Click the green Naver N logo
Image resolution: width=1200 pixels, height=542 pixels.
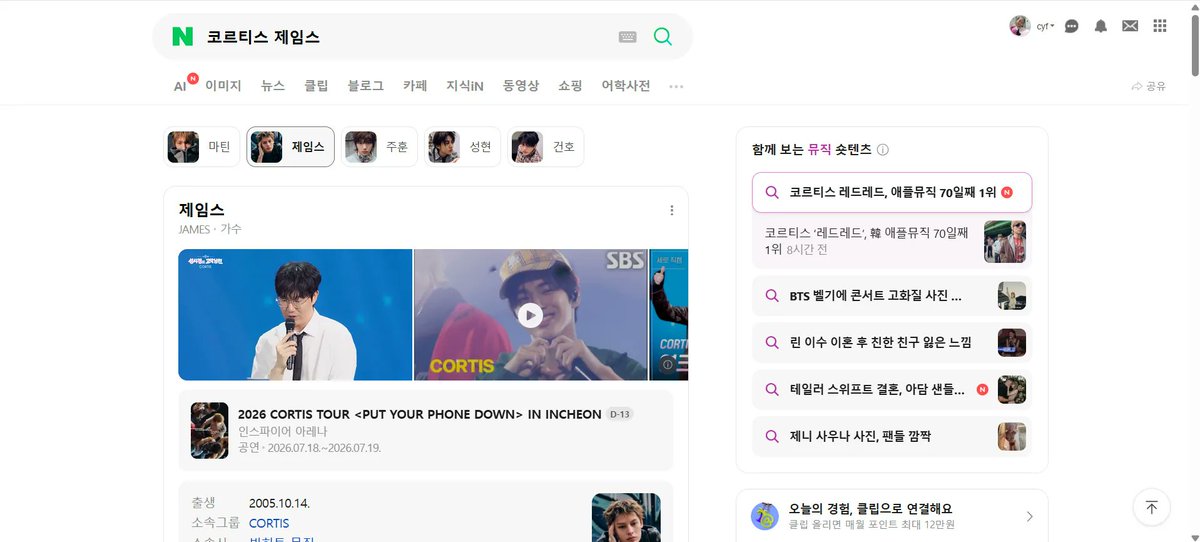(182, 37)
